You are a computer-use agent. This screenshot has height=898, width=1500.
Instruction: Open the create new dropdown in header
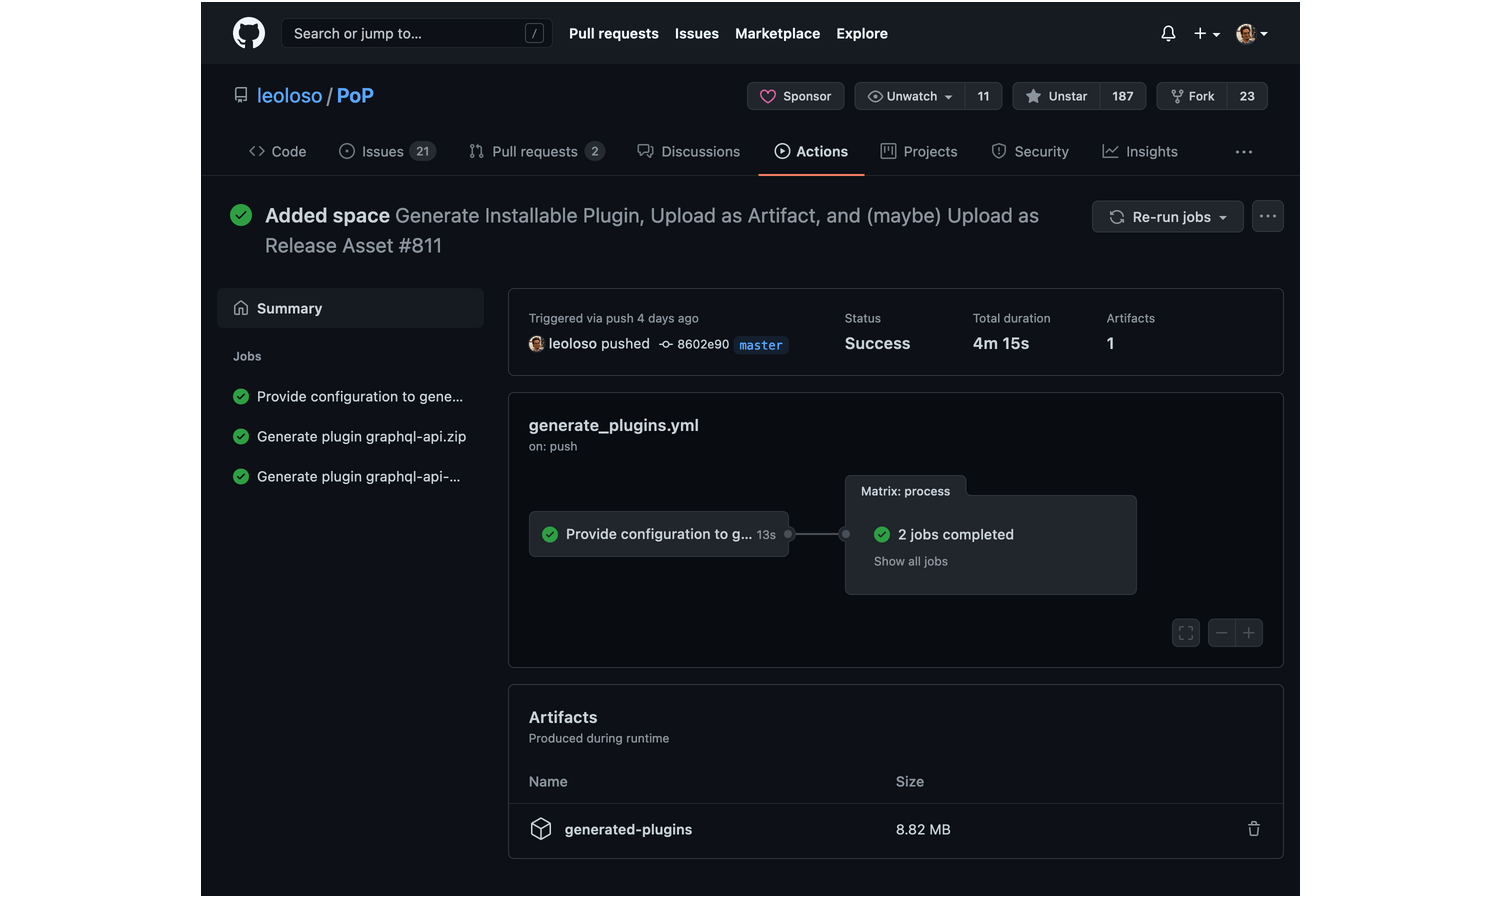point(1206,33)
